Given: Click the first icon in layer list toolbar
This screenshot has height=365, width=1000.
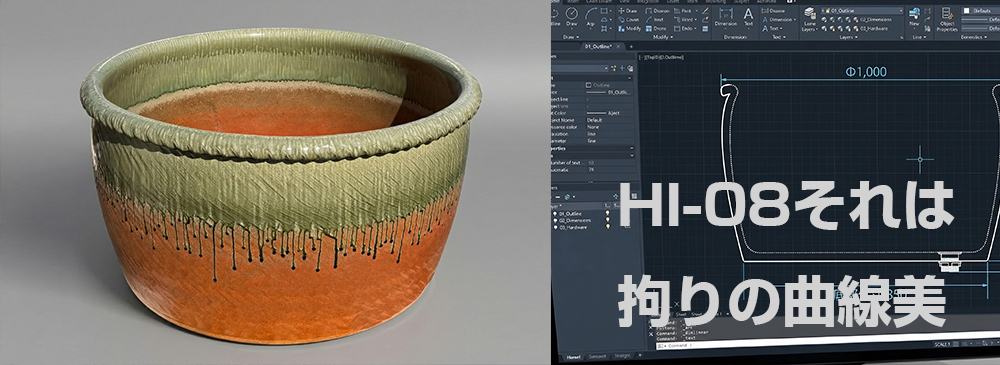Looking at the screenshot, I should [557, 197].
